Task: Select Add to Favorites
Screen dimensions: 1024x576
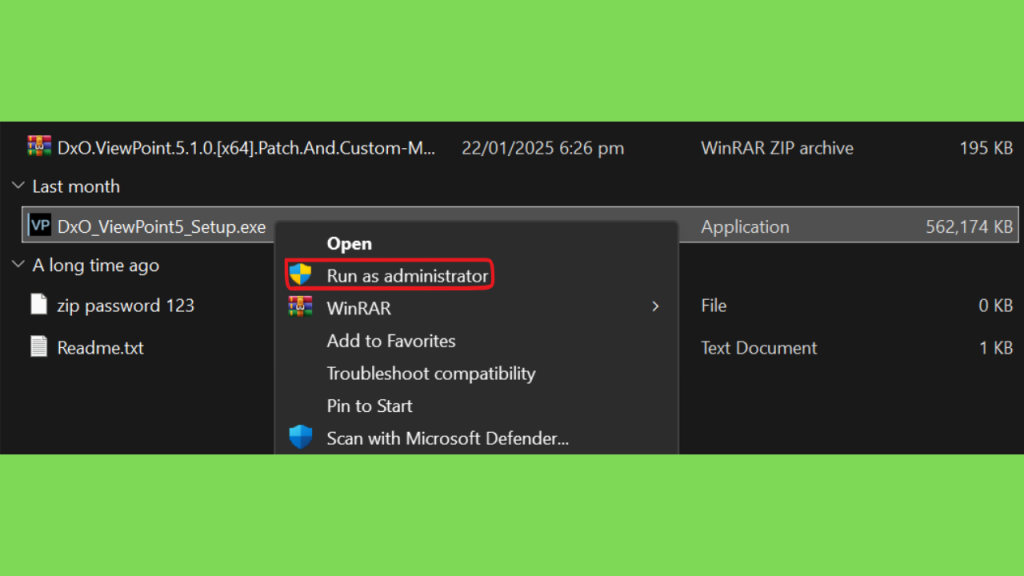Action: (x=391, y=340)
